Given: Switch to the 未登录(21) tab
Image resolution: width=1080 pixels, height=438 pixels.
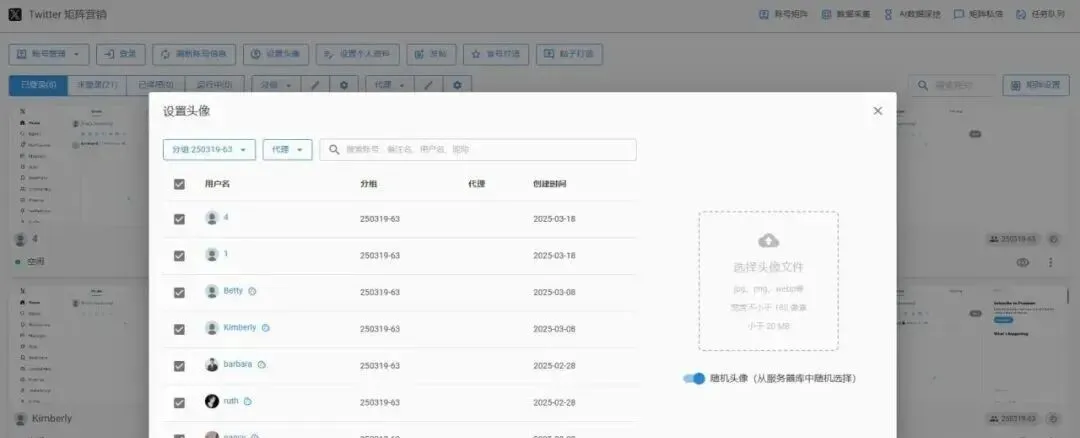Looking at the screenshot, I should click(97, 85).
